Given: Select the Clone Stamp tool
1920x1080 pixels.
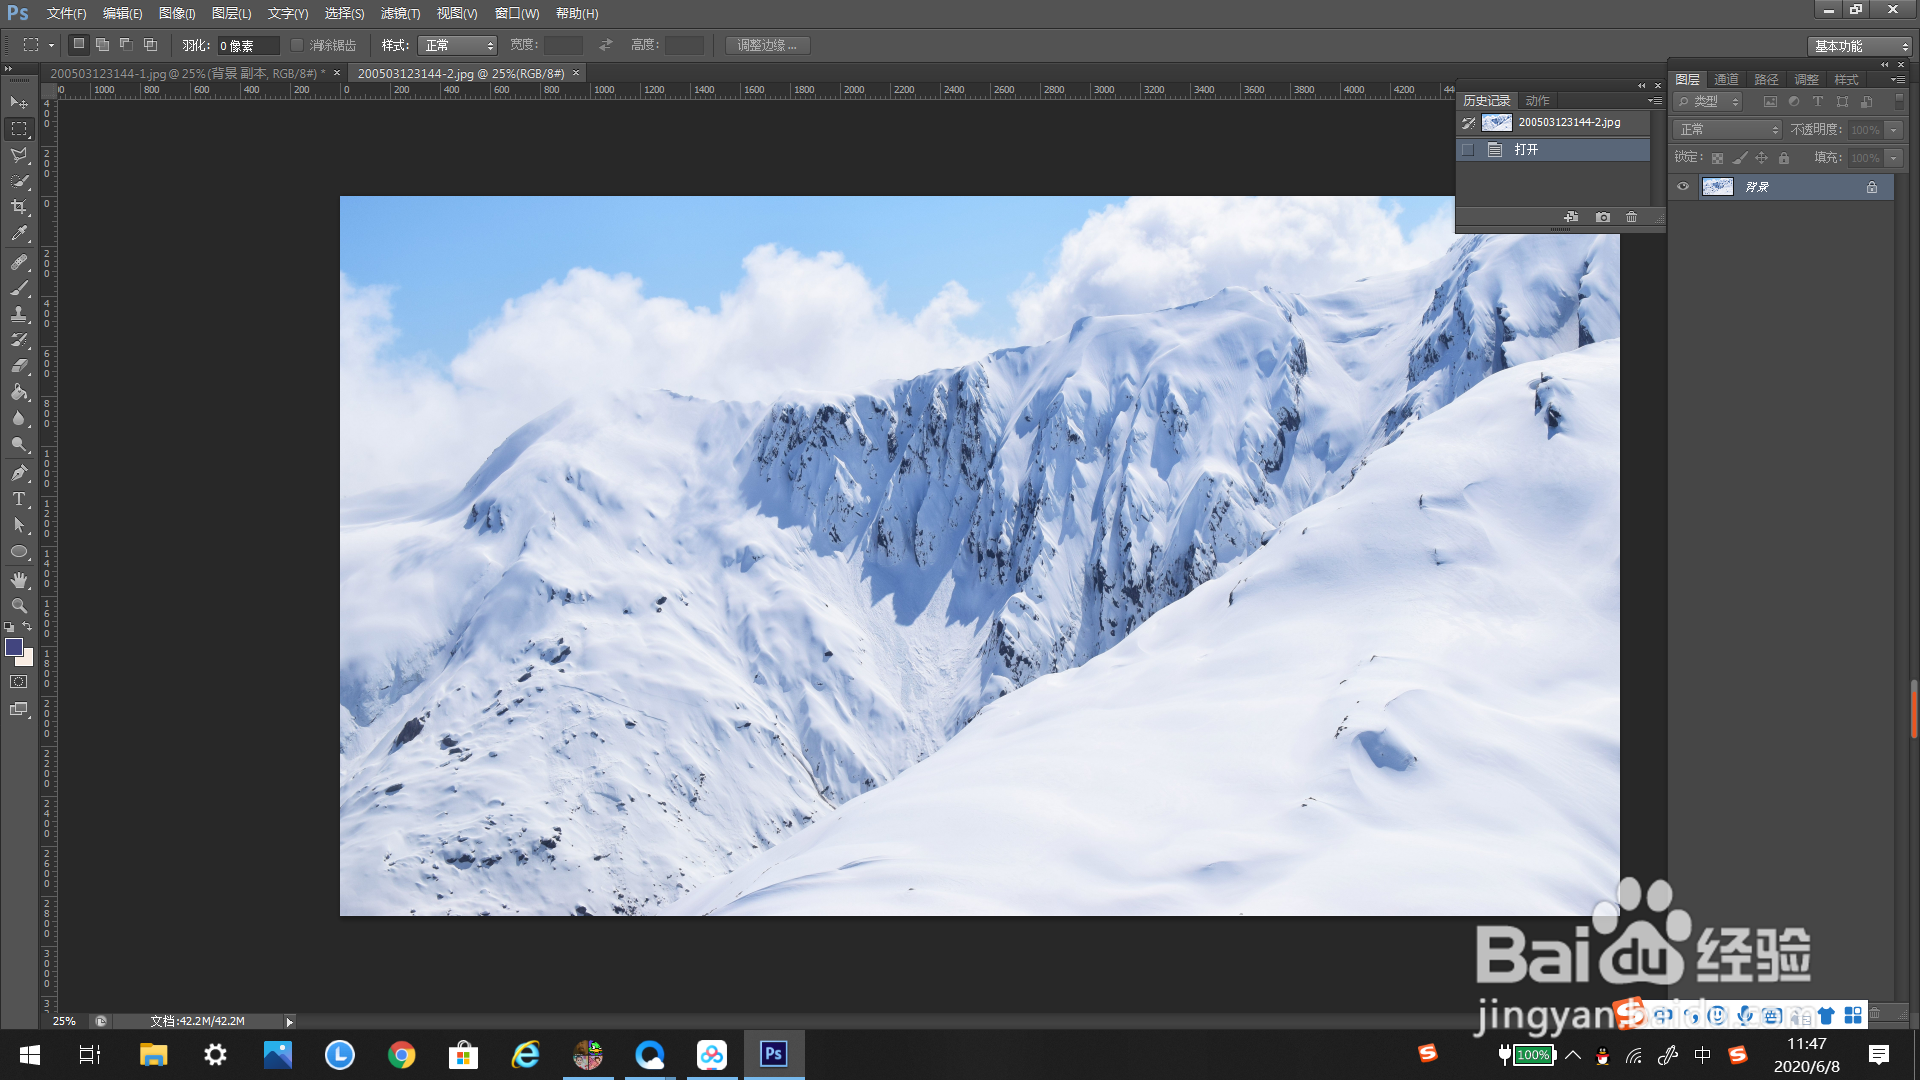Looking at the screenshot, I should [x=19, y=314].
